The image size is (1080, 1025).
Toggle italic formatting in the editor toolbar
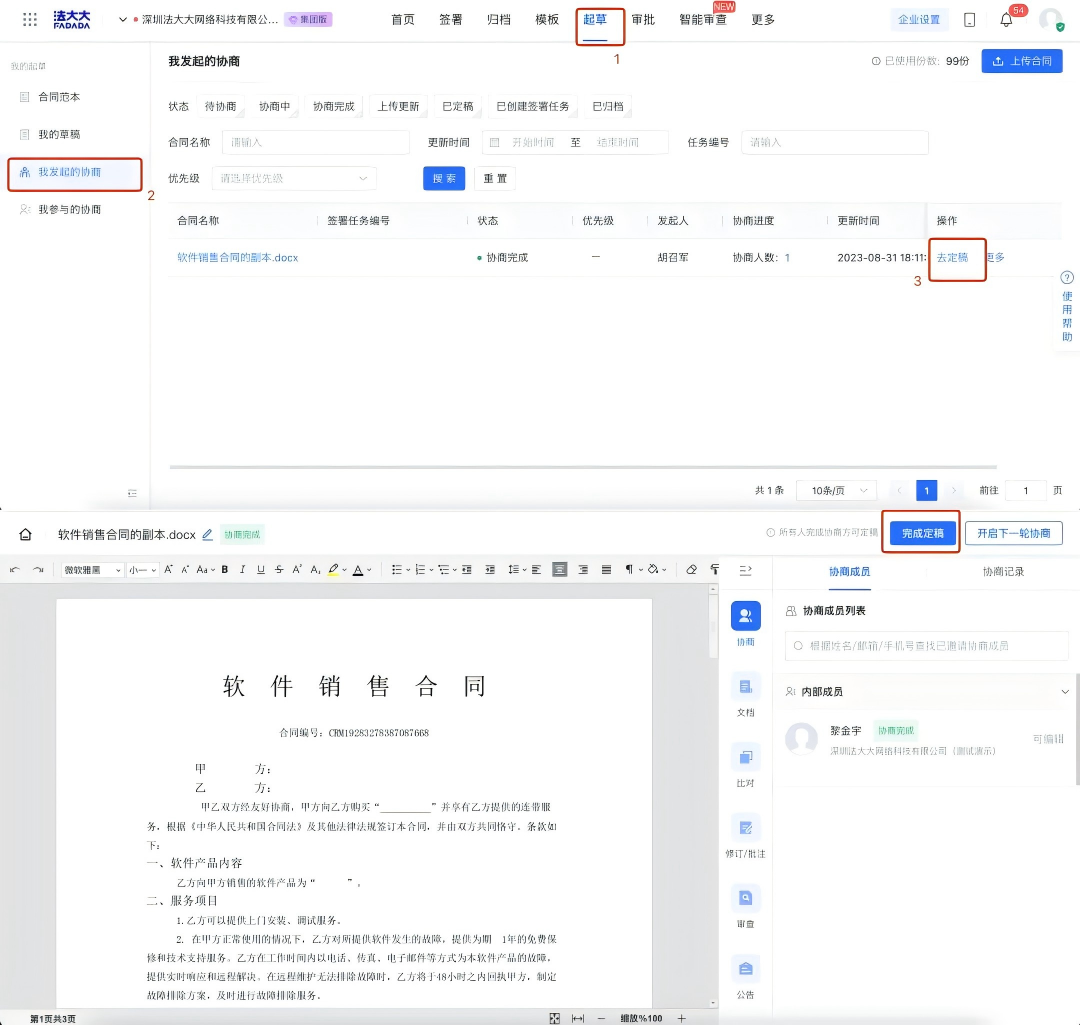[243, 569]
